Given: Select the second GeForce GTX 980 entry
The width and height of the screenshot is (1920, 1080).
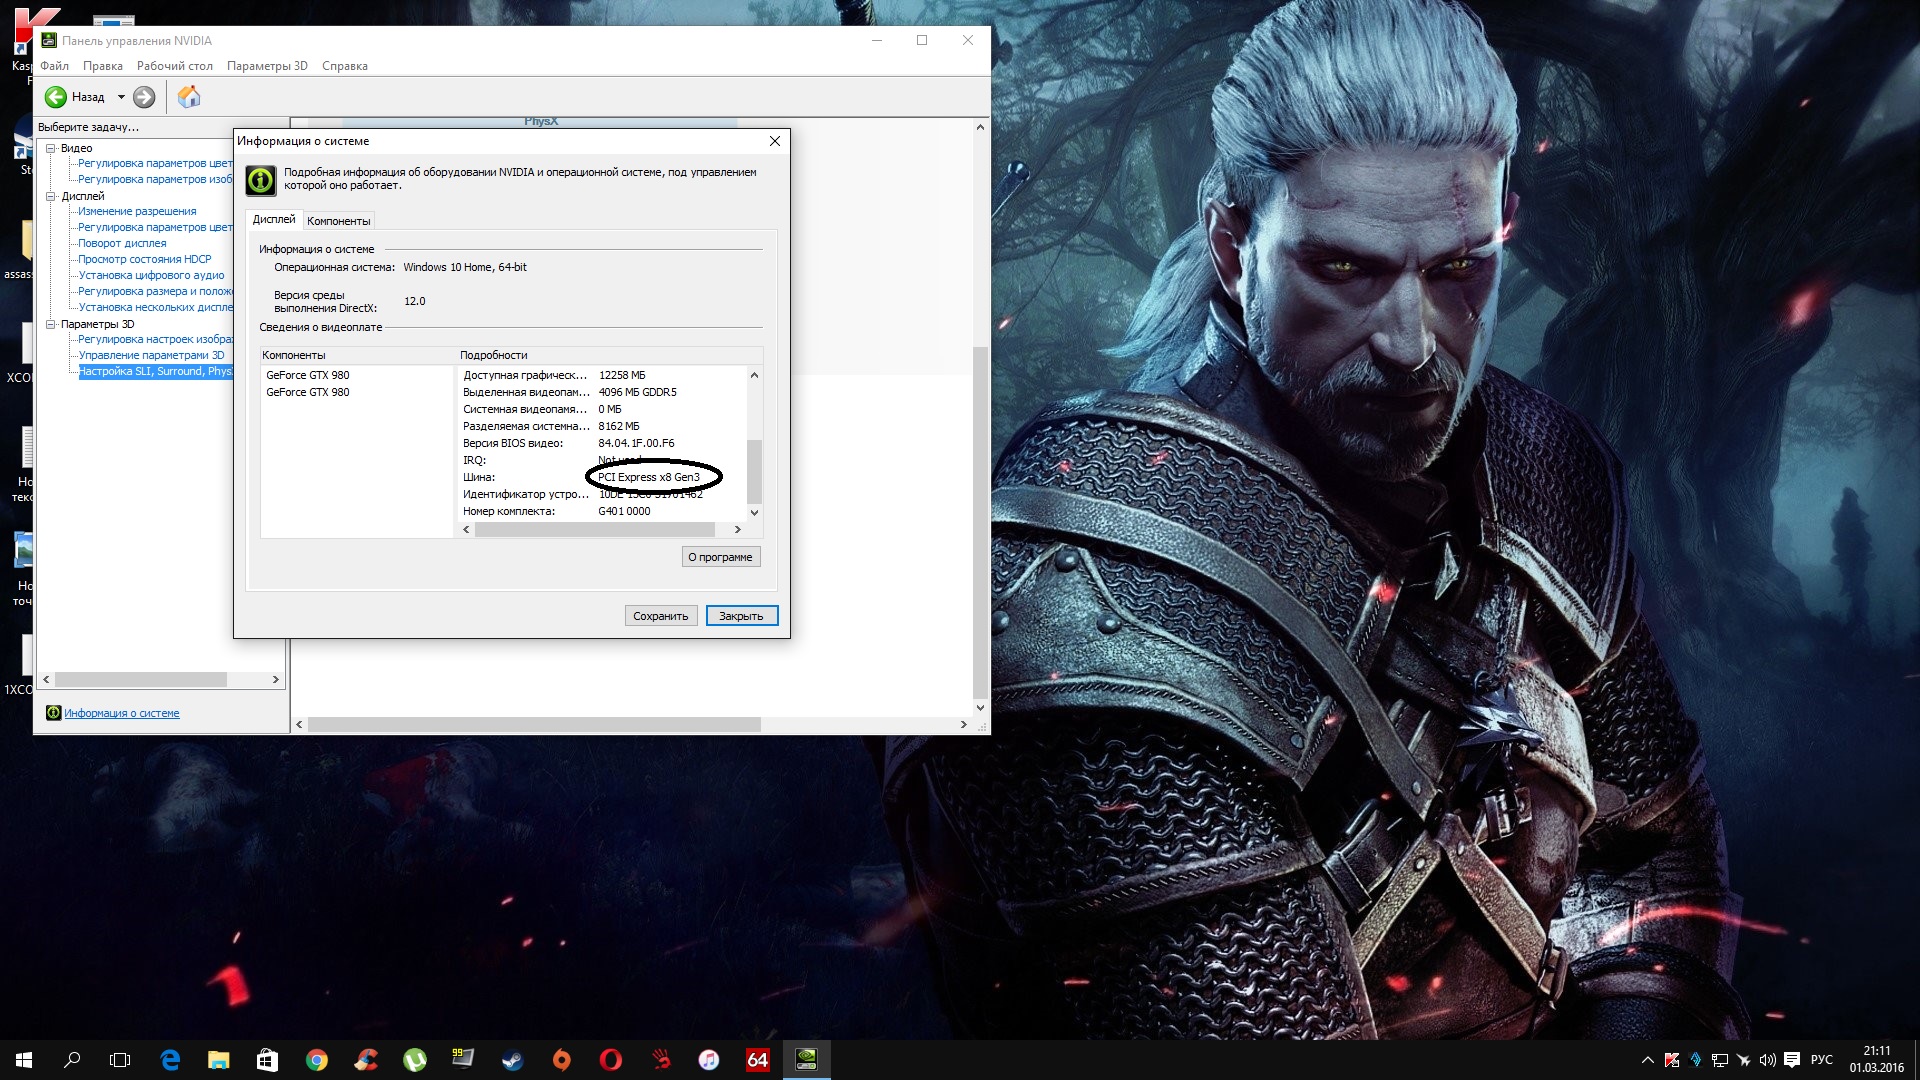Looking at the screenshot, I should pos(308,392).
